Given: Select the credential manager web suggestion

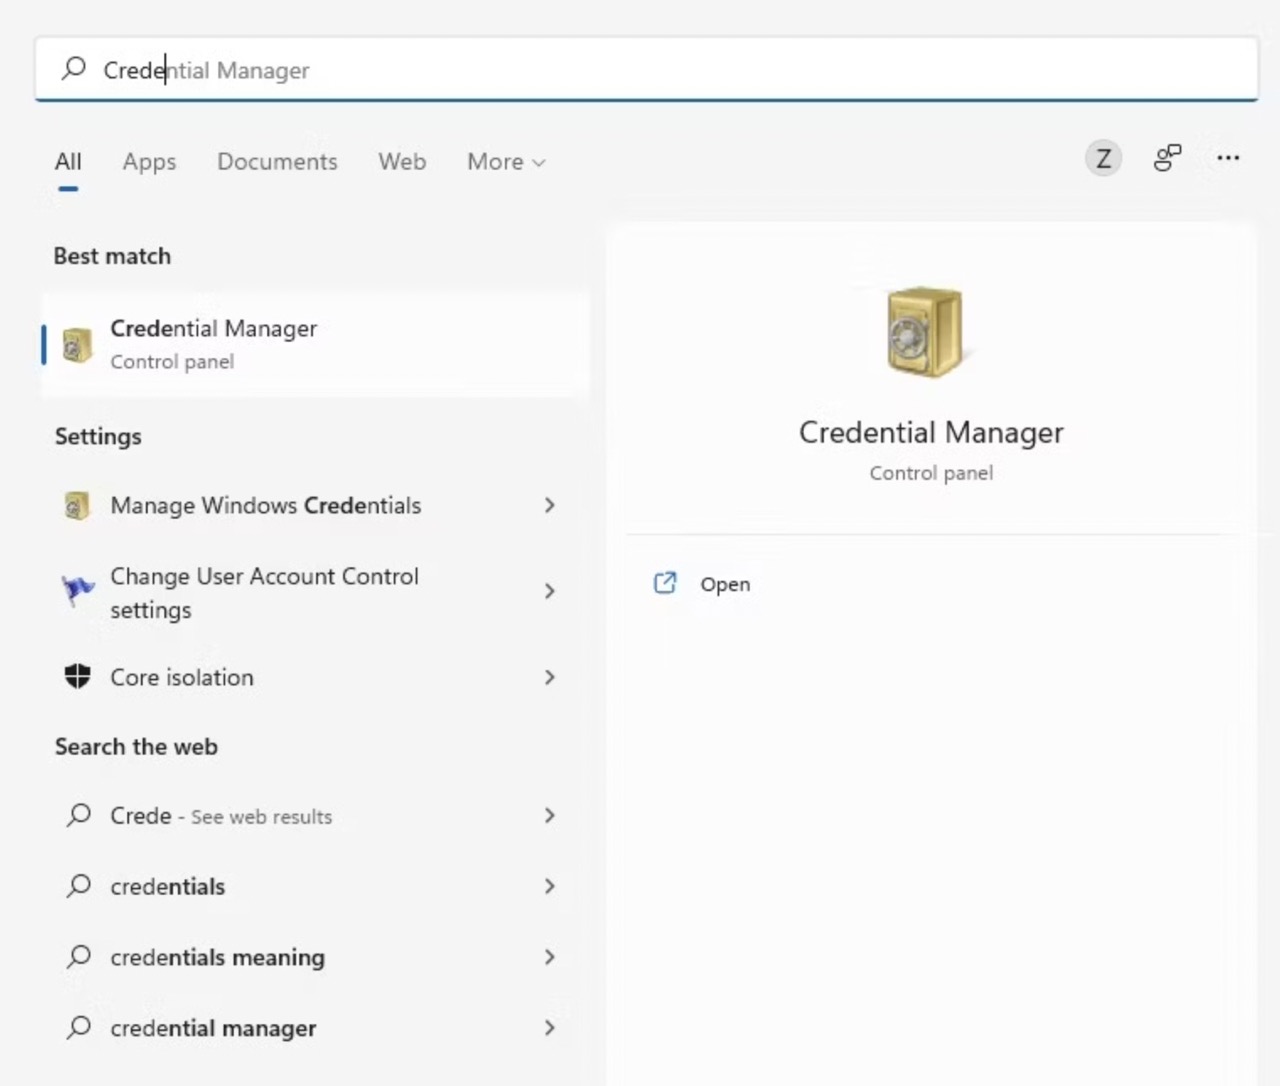Looking at the screenshot, I should (x=212, y=1028).
